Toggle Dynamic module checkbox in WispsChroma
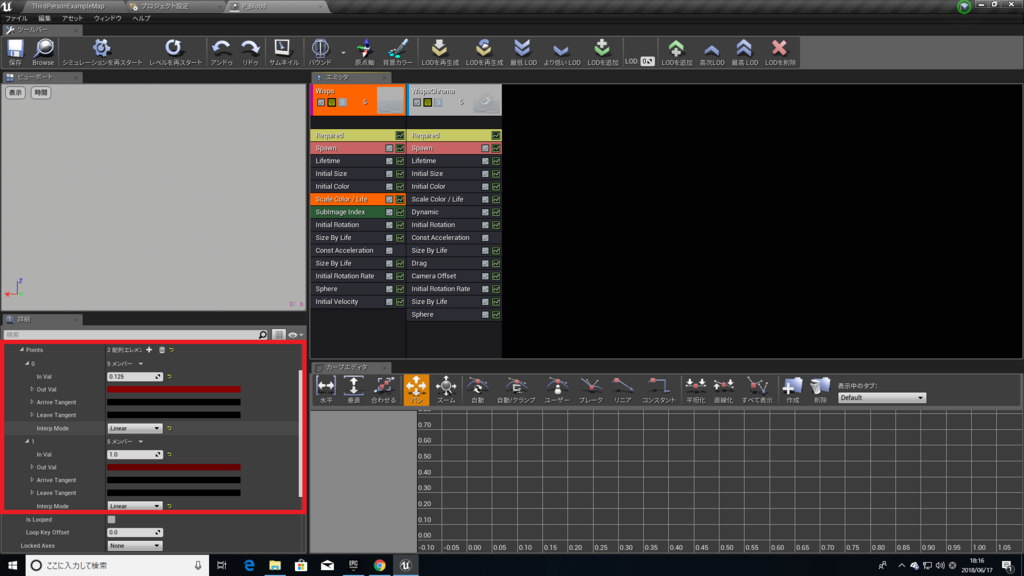This screenshot has height=576, width=1024. click(485, 212)
